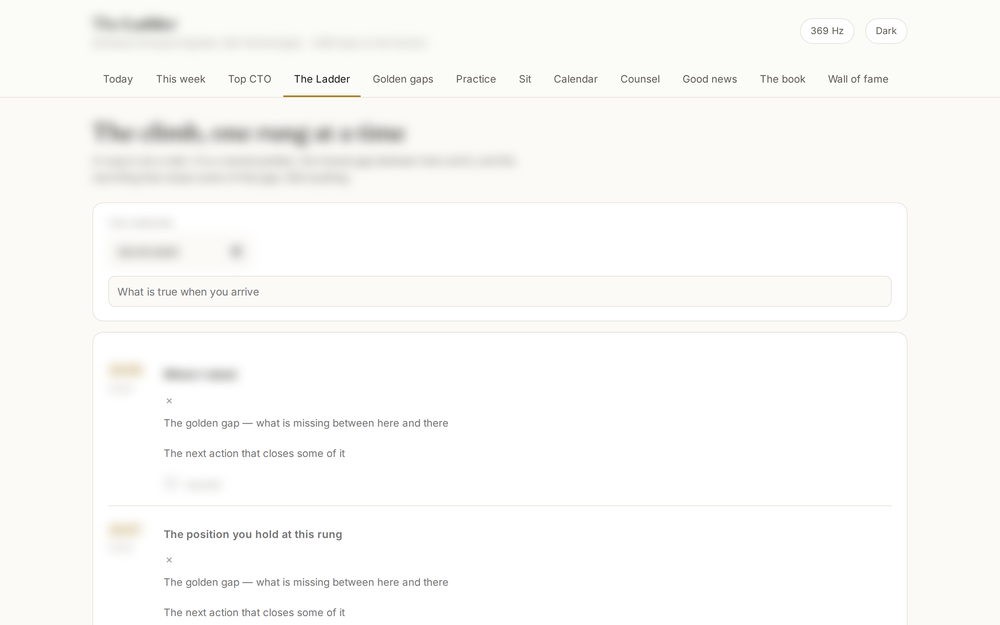The width and height of the screenshot is (1000, 625).
Task: Focus golden gap field under 'The position you hold'
Action: [x=527, y=582]
